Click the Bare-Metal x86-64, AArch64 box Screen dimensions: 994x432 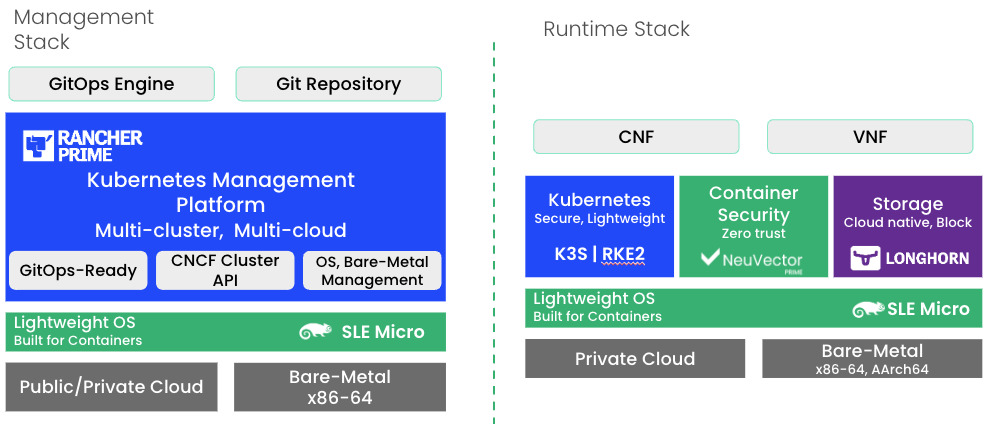pyautogui.click(x=871, y=359)
